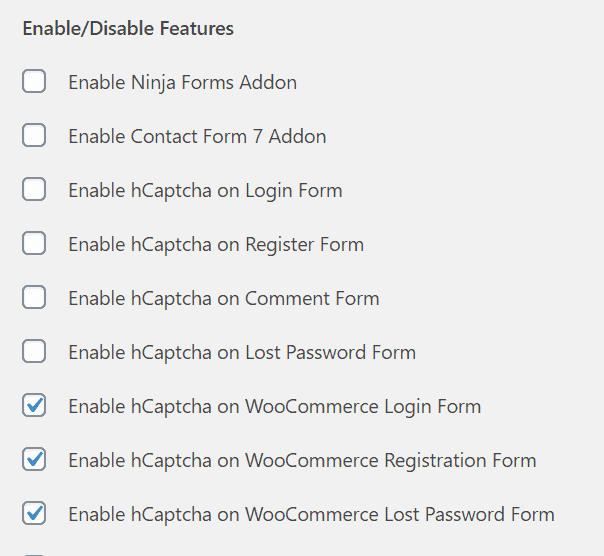Click the 'Enable hCaptcha on Login Form' label
The height and width of the screenshot is (556, 604).
205,191
